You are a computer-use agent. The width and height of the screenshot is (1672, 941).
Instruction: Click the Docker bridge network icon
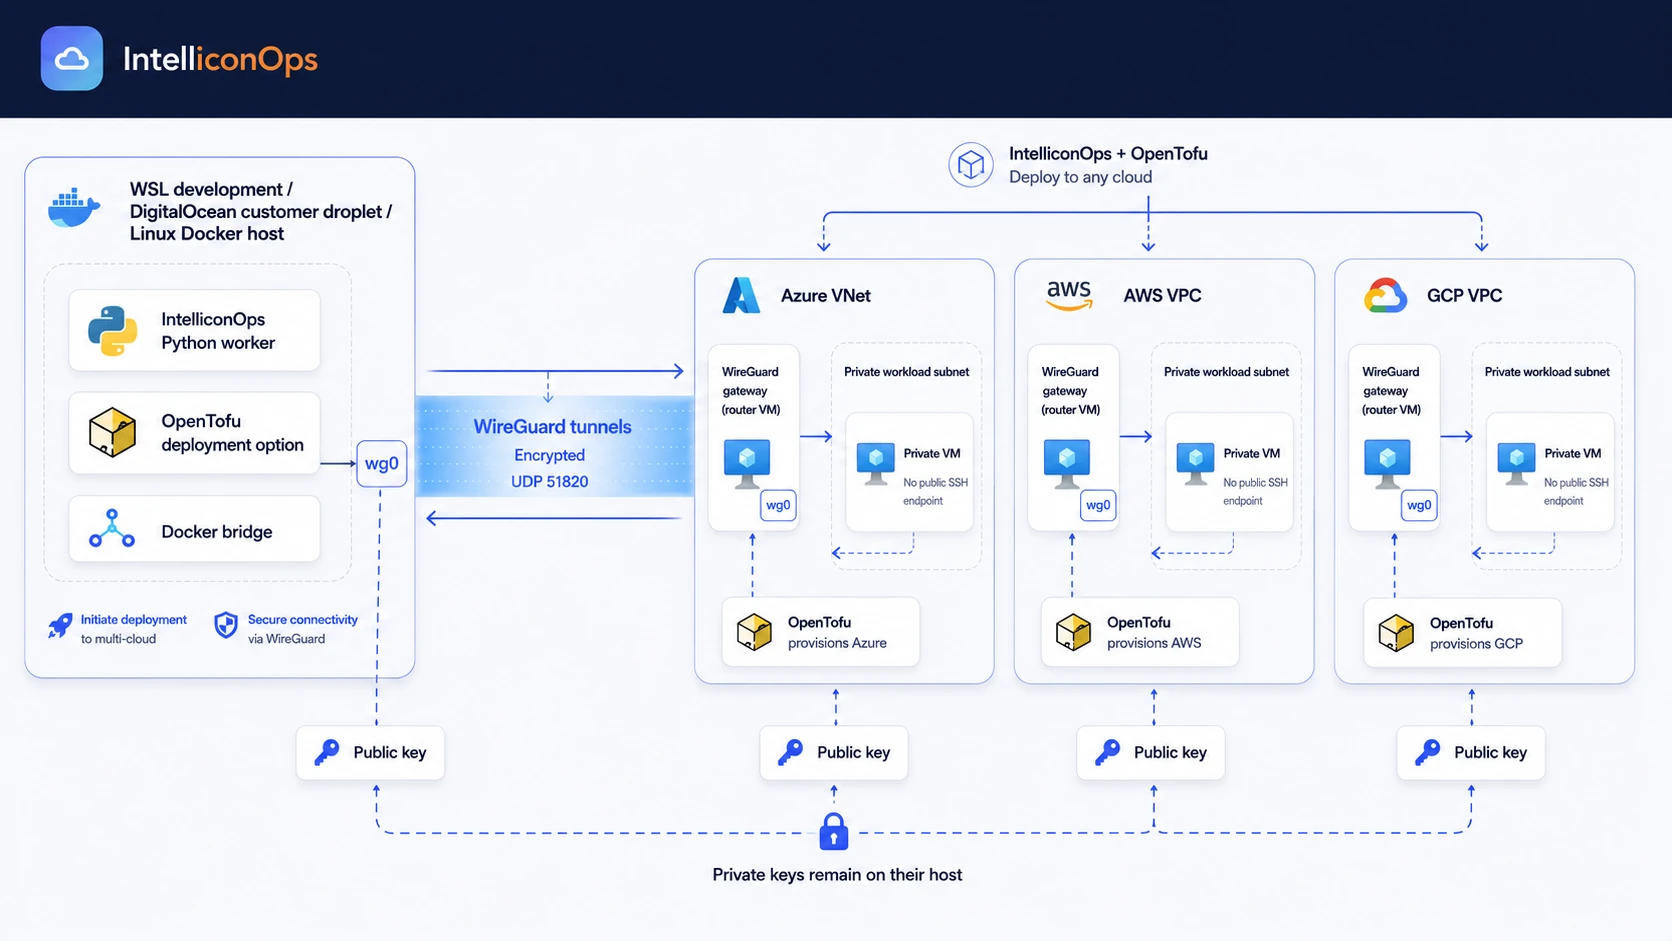(112, 529)
